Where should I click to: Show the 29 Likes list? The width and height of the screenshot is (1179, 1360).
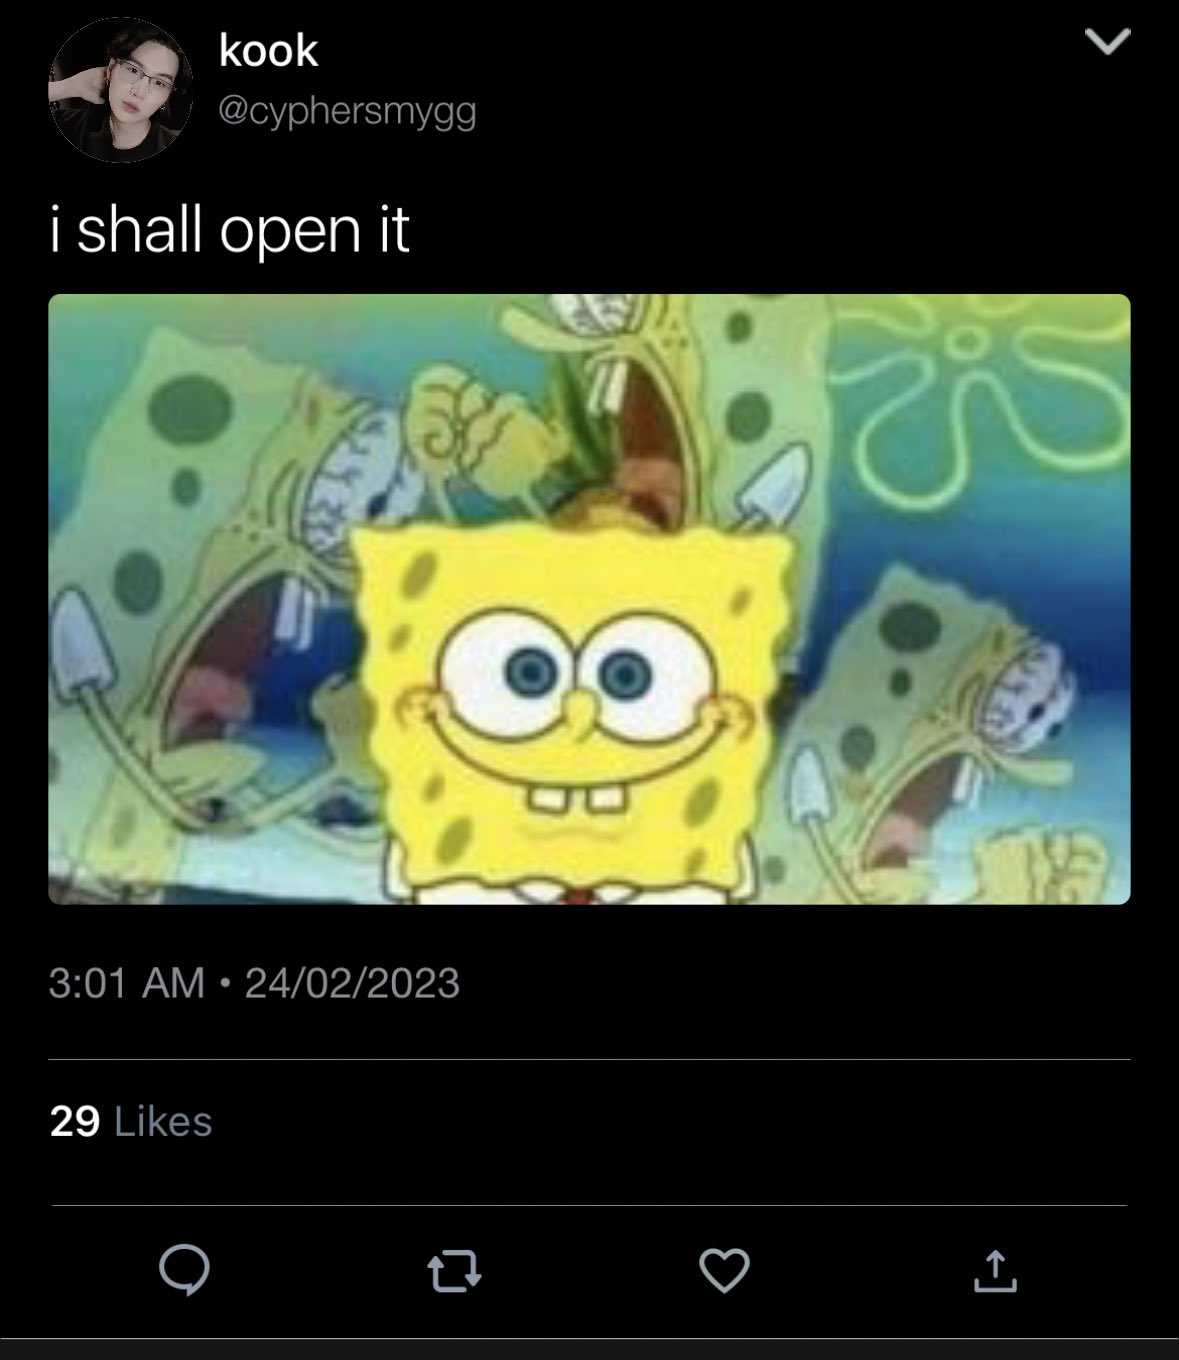point(131,1121)
